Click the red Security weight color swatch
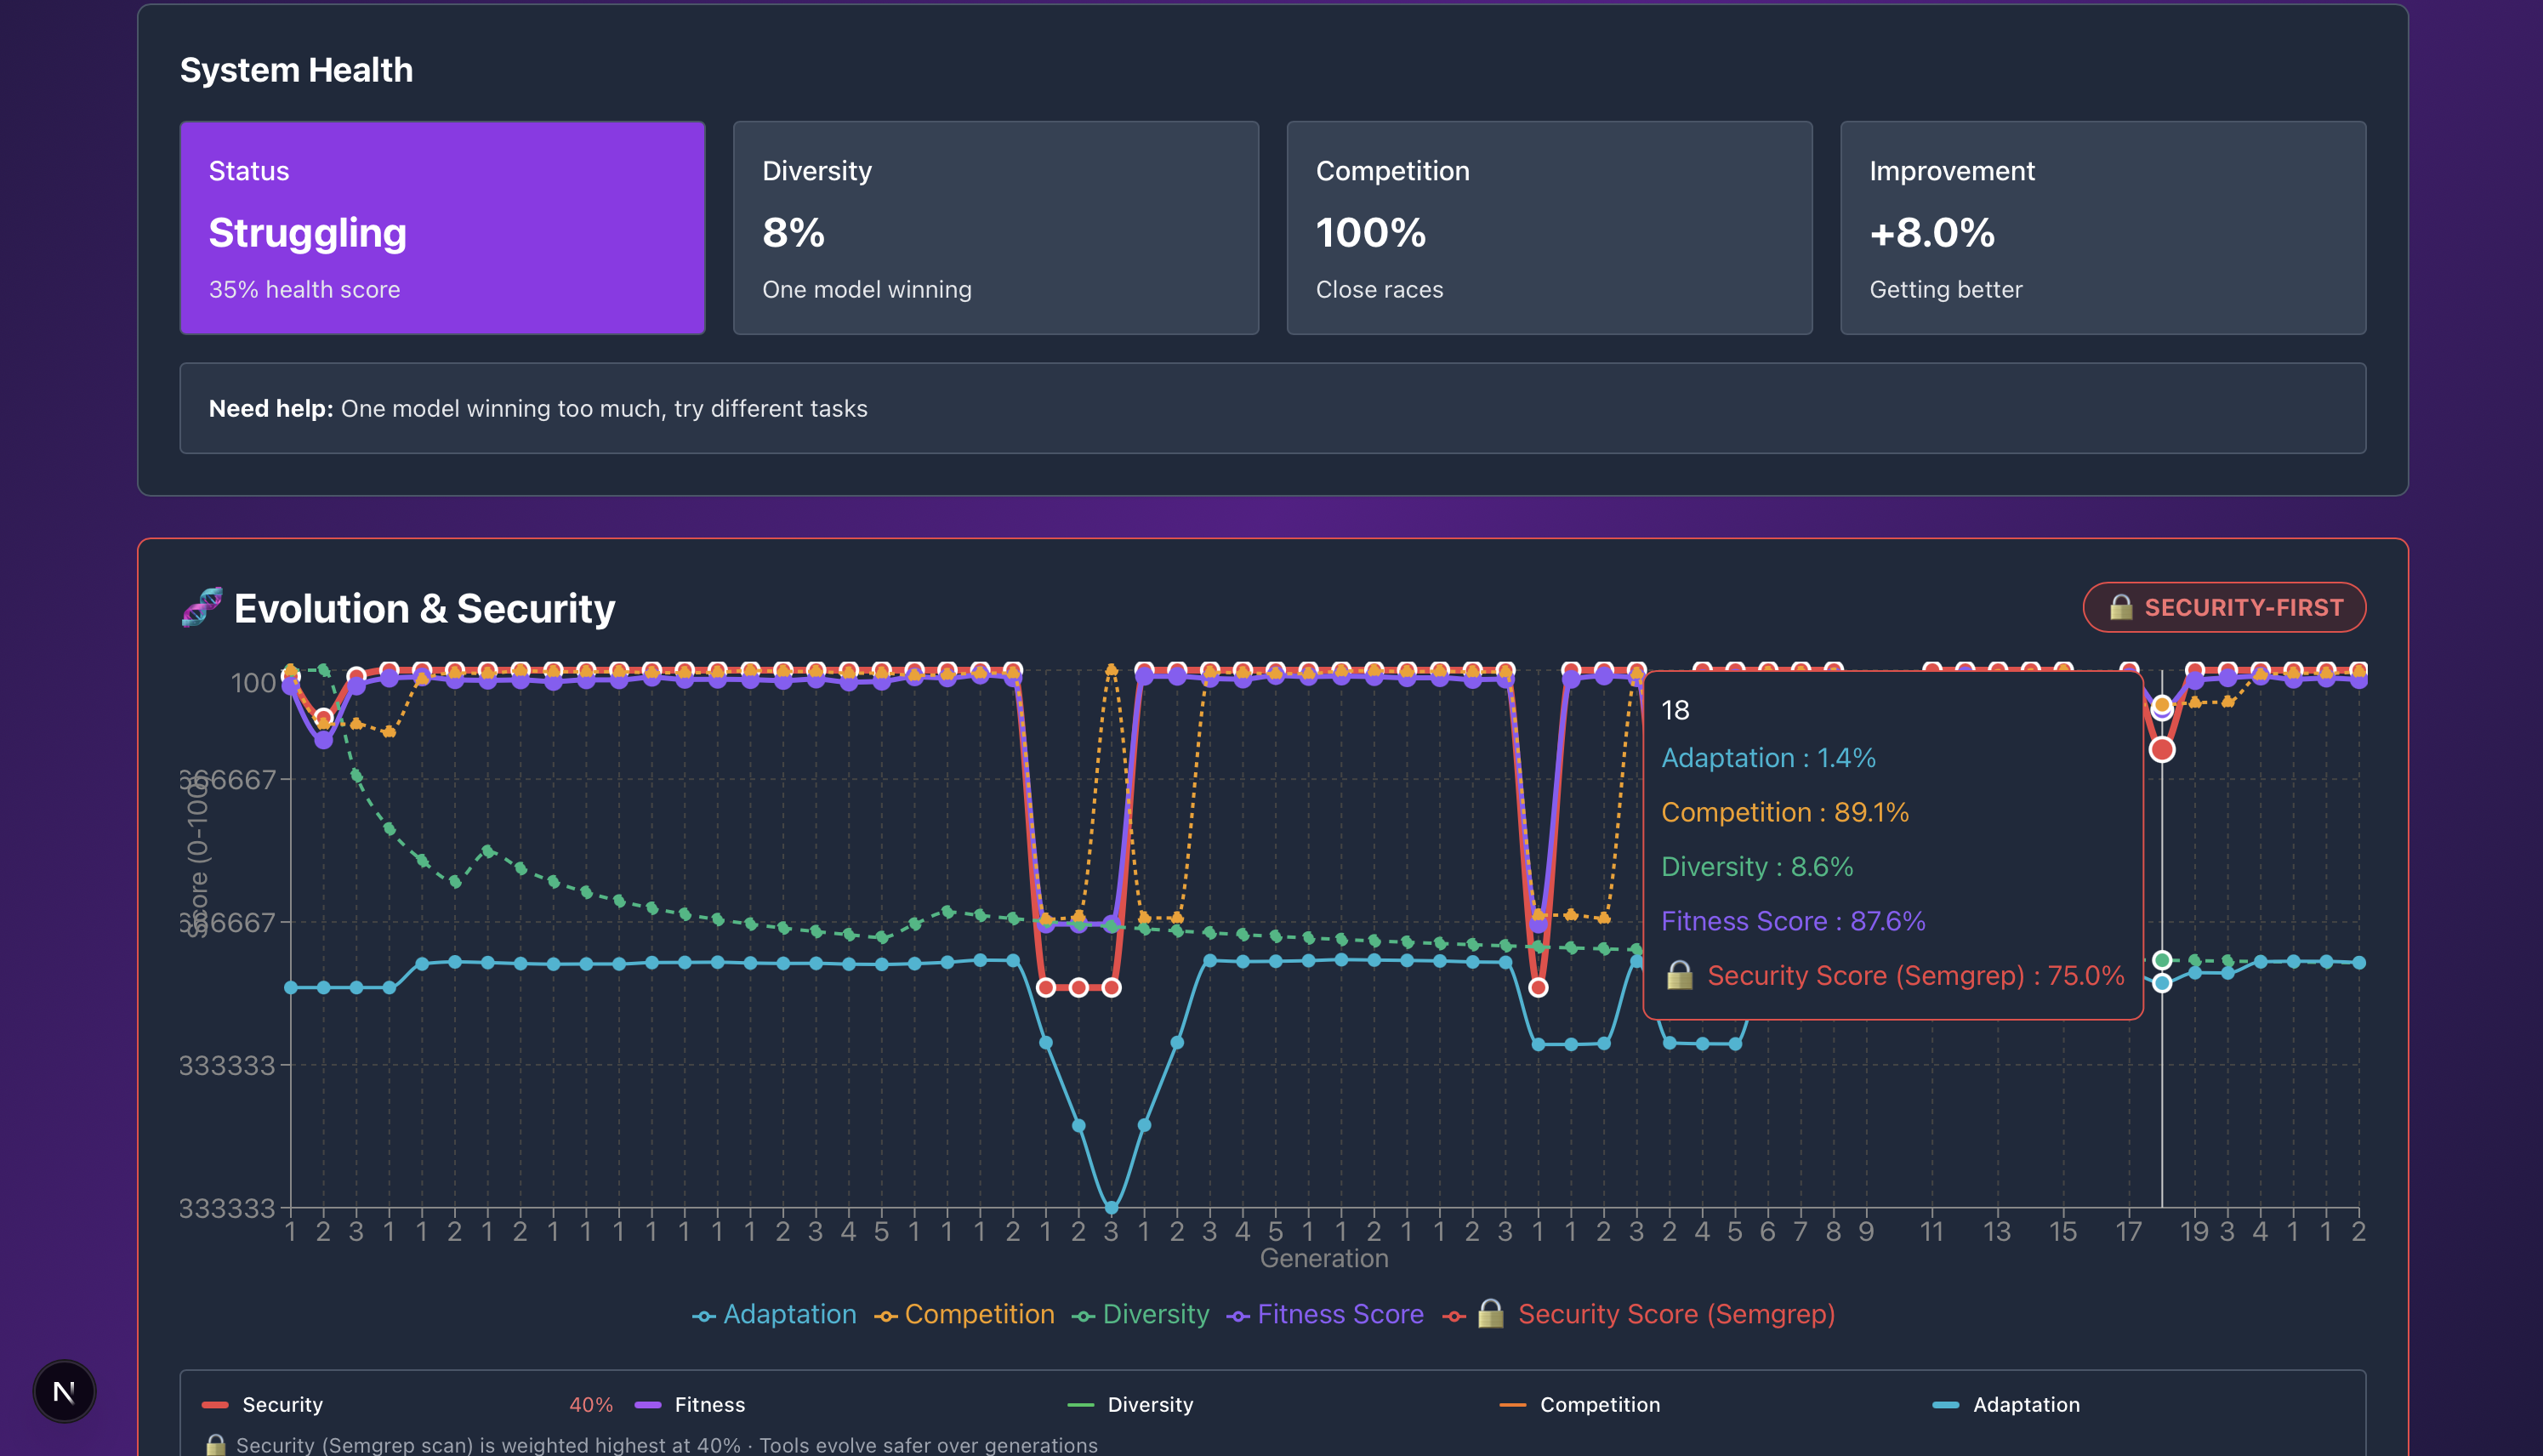The image size is (2543, 1456). pyautogui.click(x=215, y=1405)
